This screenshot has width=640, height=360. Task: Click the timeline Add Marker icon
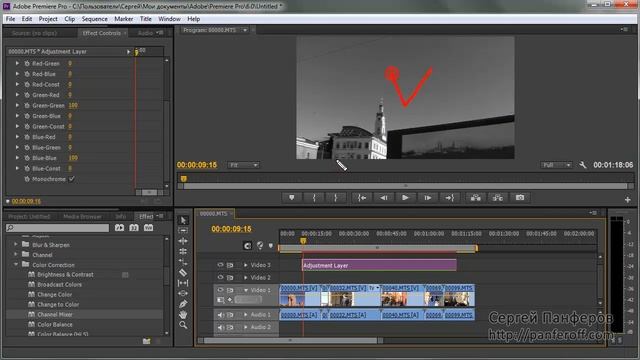pos(271,246)
